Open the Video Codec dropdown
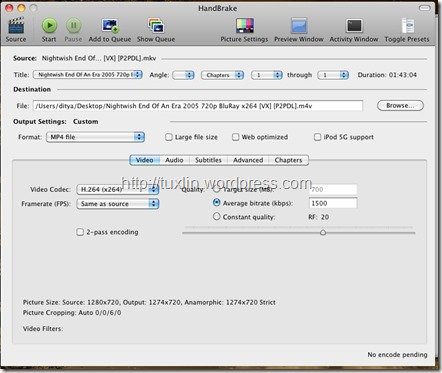The width and height of the screenshot is (442, 373). point(118,189)
